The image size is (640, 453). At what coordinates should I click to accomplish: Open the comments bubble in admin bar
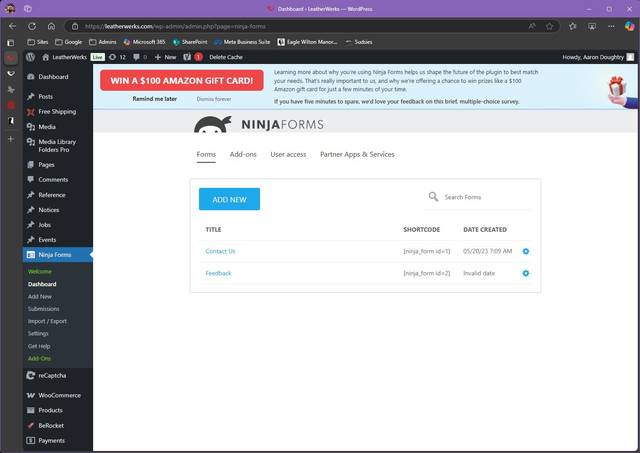[140, 57]
